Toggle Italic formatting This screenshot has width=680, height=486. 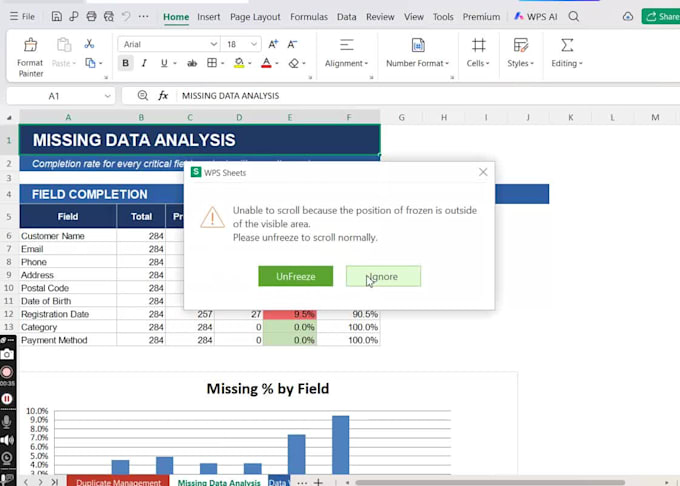pyautogui.click(x=144, y=63)
